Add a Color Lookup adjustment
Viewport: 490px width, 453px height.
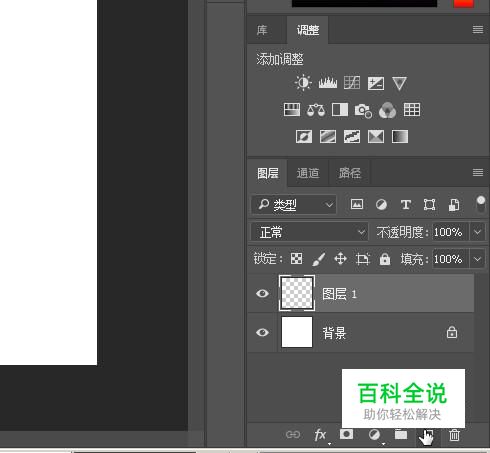[x=412, y=110]
